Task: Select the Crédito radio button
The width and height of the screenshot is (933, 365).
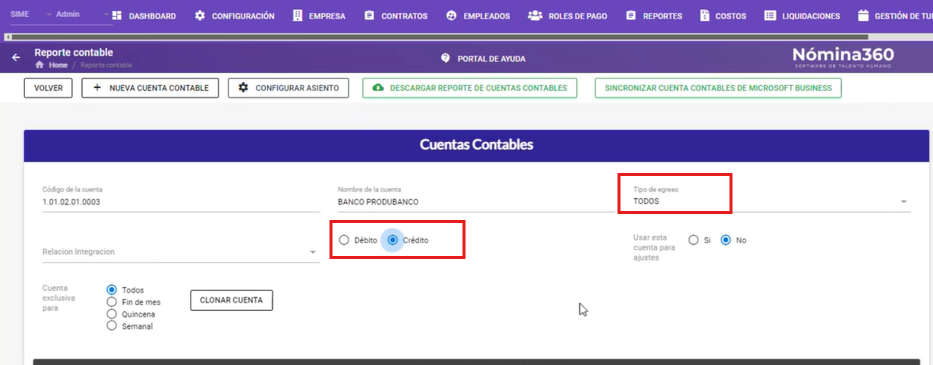Action: click(393, 241)
